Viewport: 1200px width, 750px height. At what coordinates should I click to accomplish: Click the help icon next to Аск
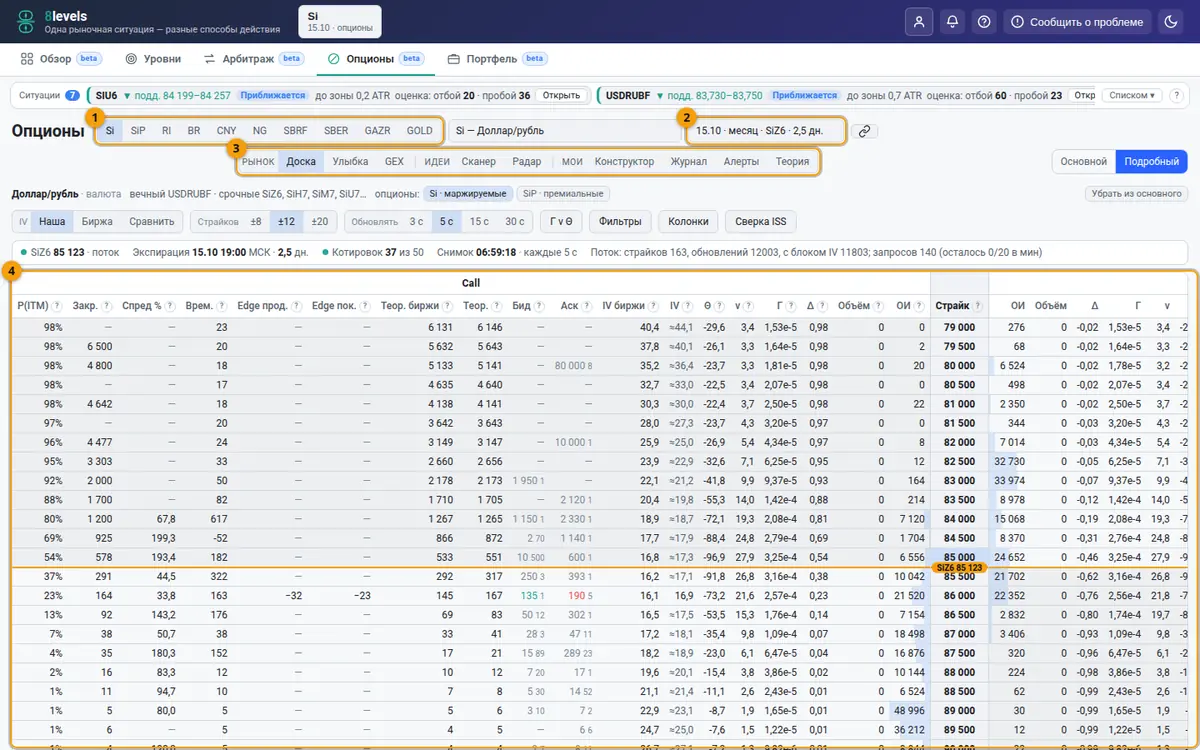pyautogui.click(x=589, y=305)
